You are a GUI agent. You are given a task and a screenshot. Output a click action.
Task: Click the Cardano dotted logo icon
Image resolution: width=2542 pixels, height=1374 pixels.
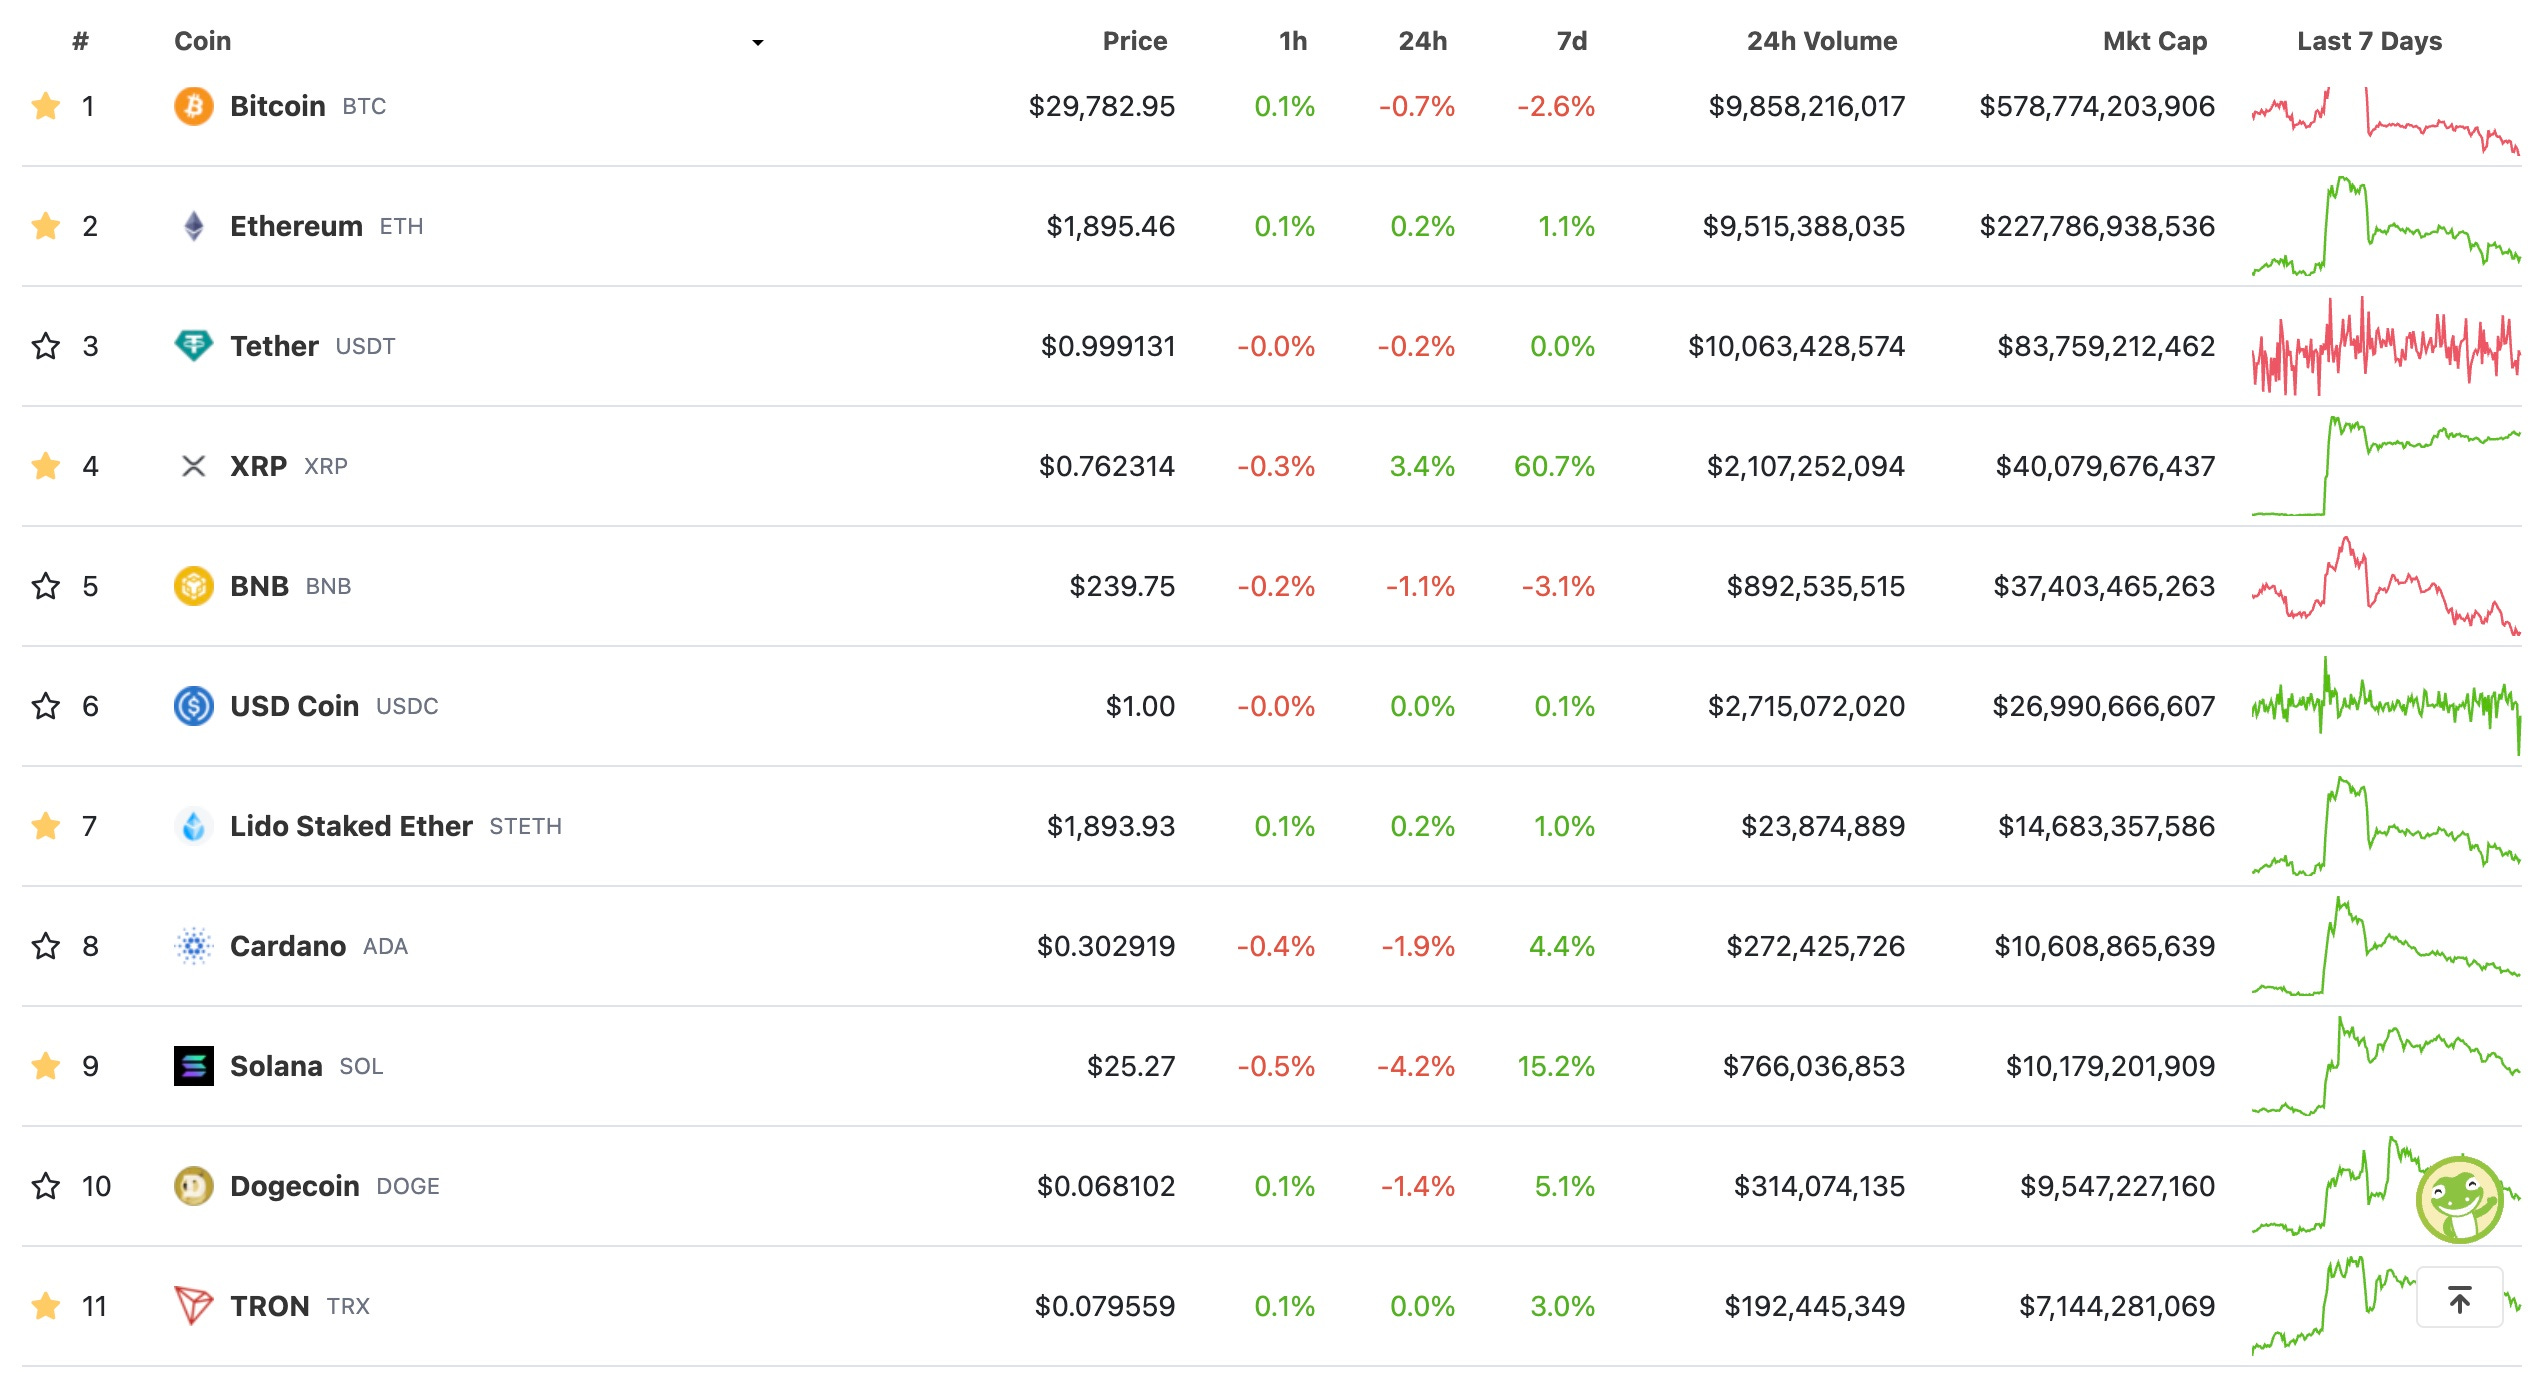[194, 946]
